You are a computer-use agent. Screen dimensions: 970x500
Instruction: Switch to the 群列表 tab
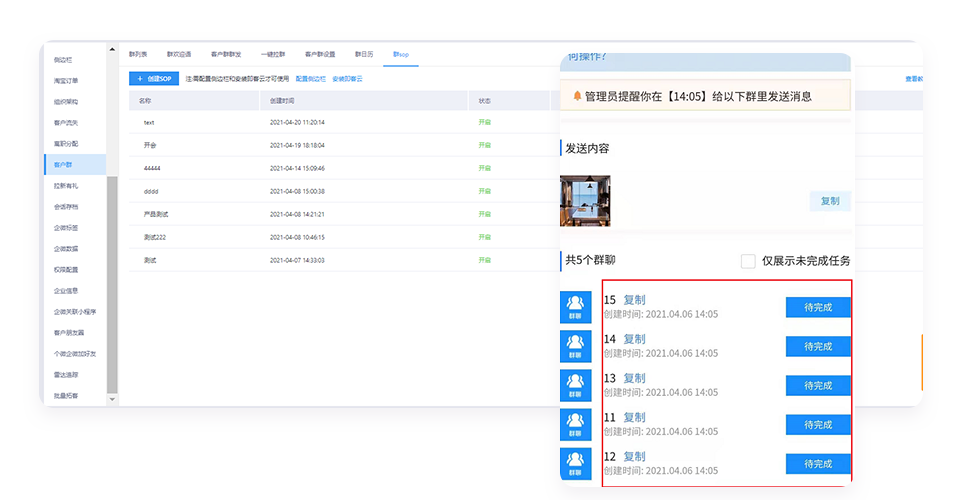[138, 54]
